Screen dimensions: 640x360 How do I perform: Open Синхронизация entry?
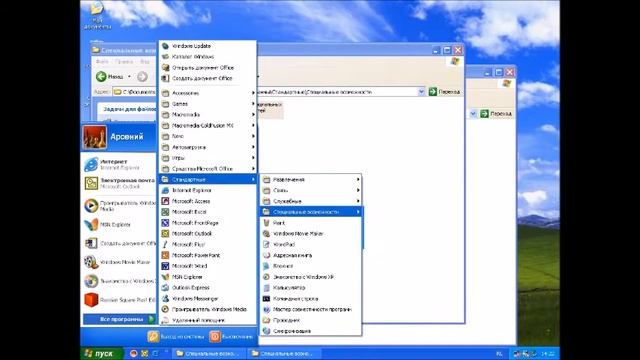[311, 331]
